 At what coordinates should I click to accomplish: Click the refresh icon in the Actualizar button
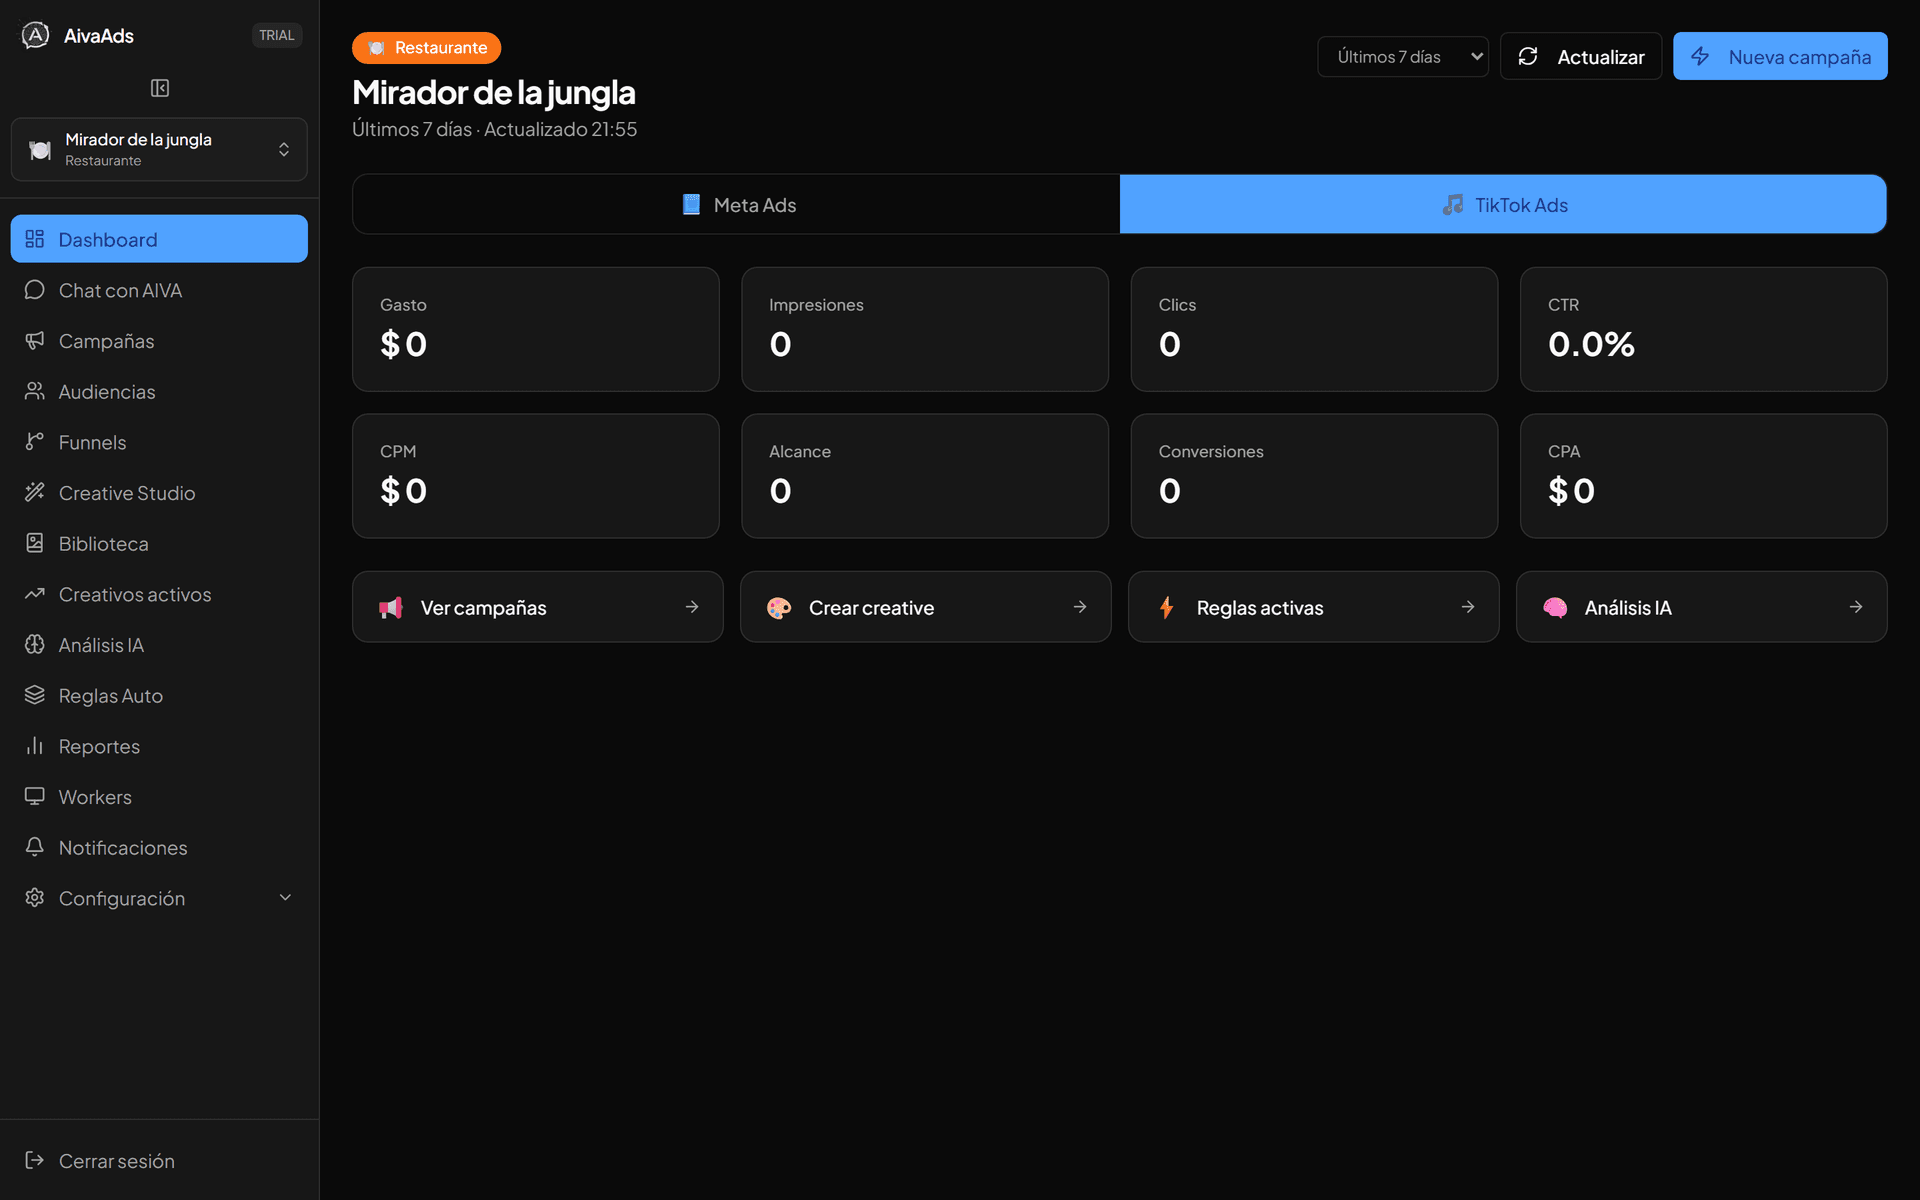pos(1528,57)
